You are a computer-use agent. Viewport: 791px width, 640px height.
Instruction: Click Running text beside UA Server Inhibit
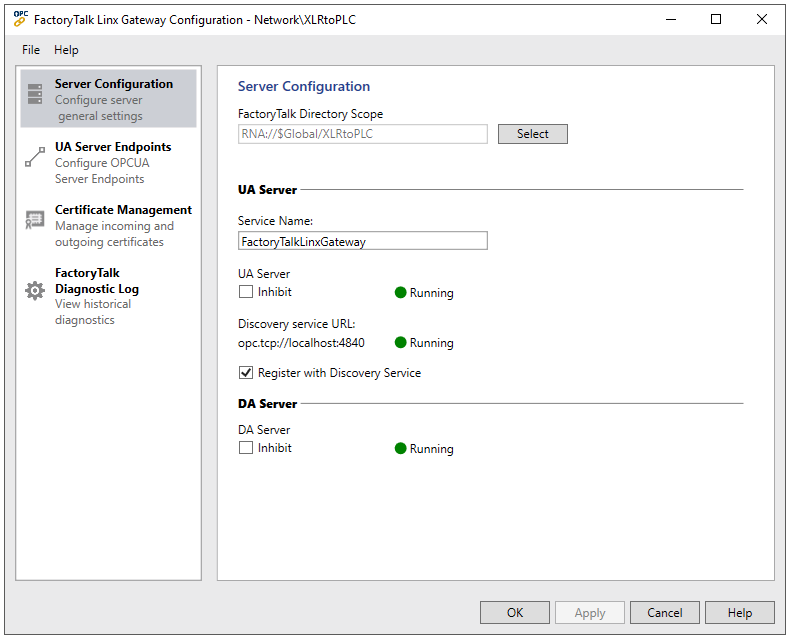(x=431, y=293)
